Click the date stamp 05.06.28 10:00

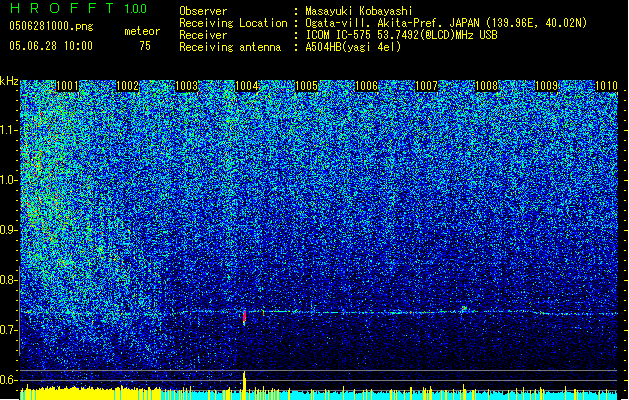click(x=51, y=46)
